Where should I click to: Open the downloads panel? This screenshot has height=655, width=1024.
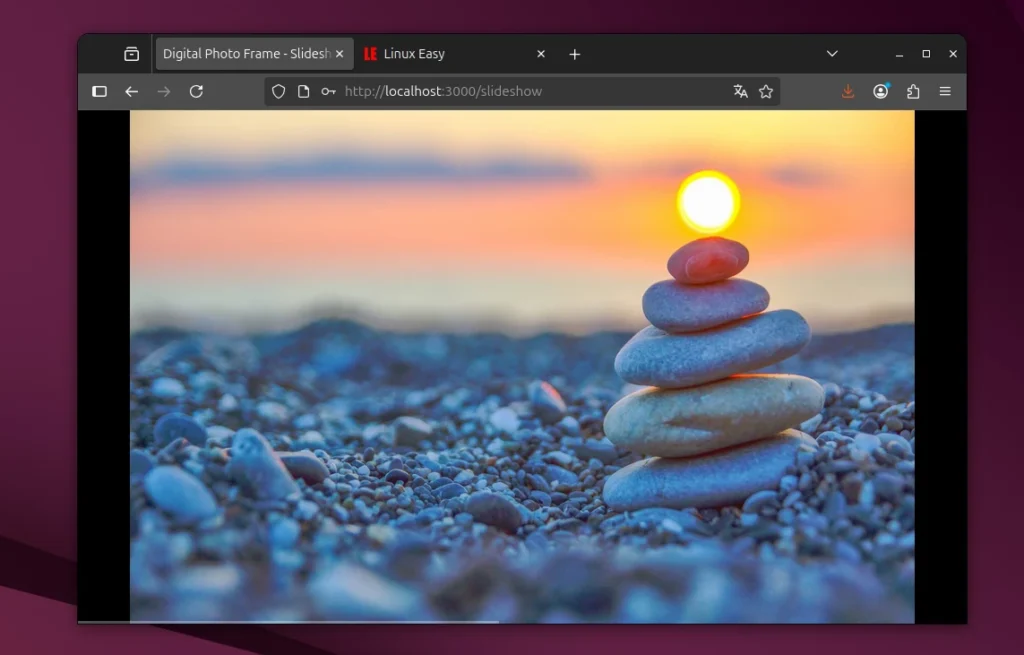(x=848, y=91)
